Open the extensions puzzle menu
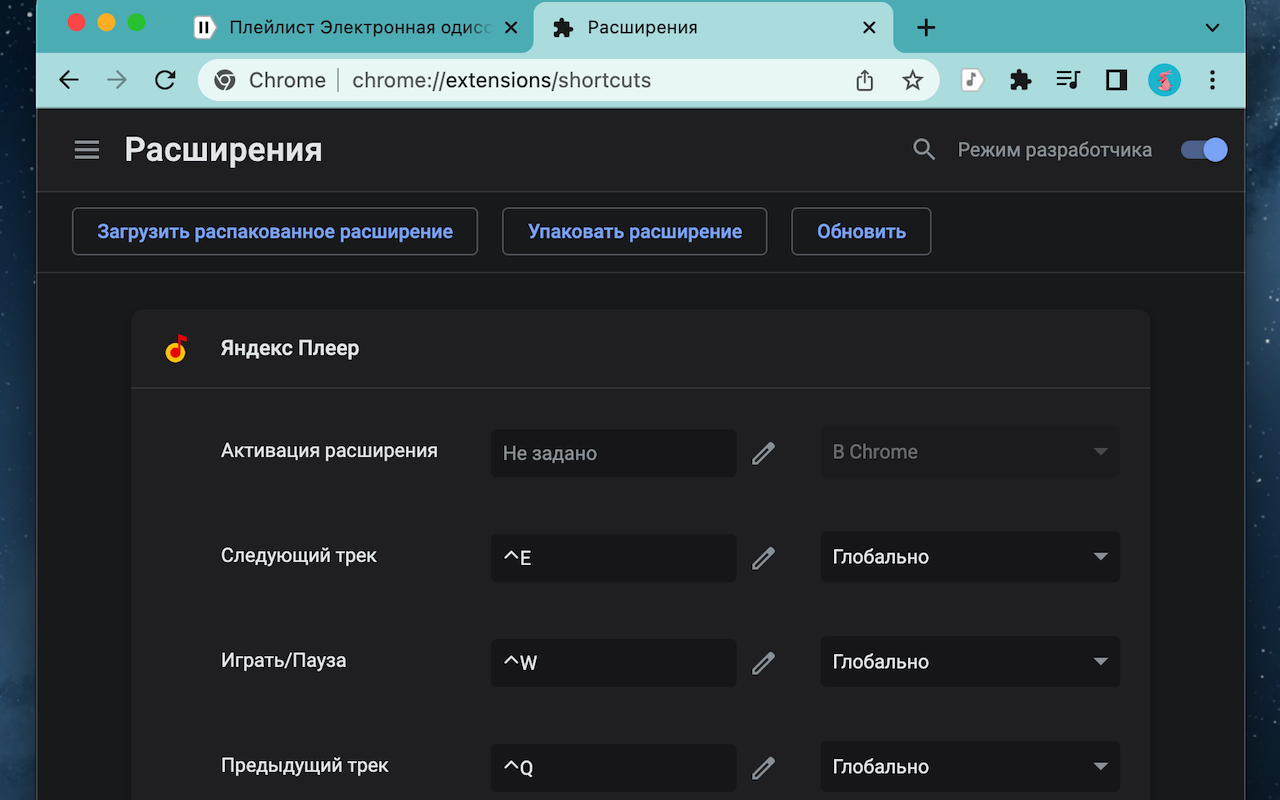 coord(1020,81)
